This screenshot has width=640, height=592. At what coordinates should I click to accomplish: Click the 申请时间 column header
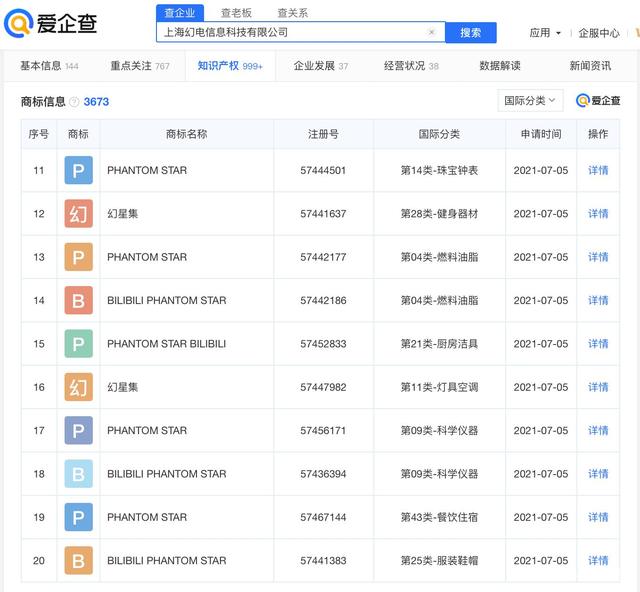[x=541, y=134]
